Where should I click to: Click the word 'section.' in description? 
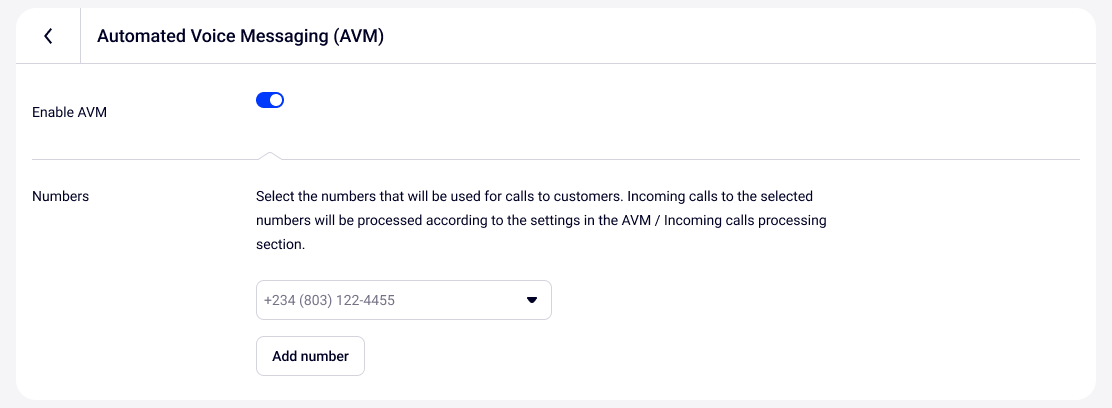click(x=280, y=244)
